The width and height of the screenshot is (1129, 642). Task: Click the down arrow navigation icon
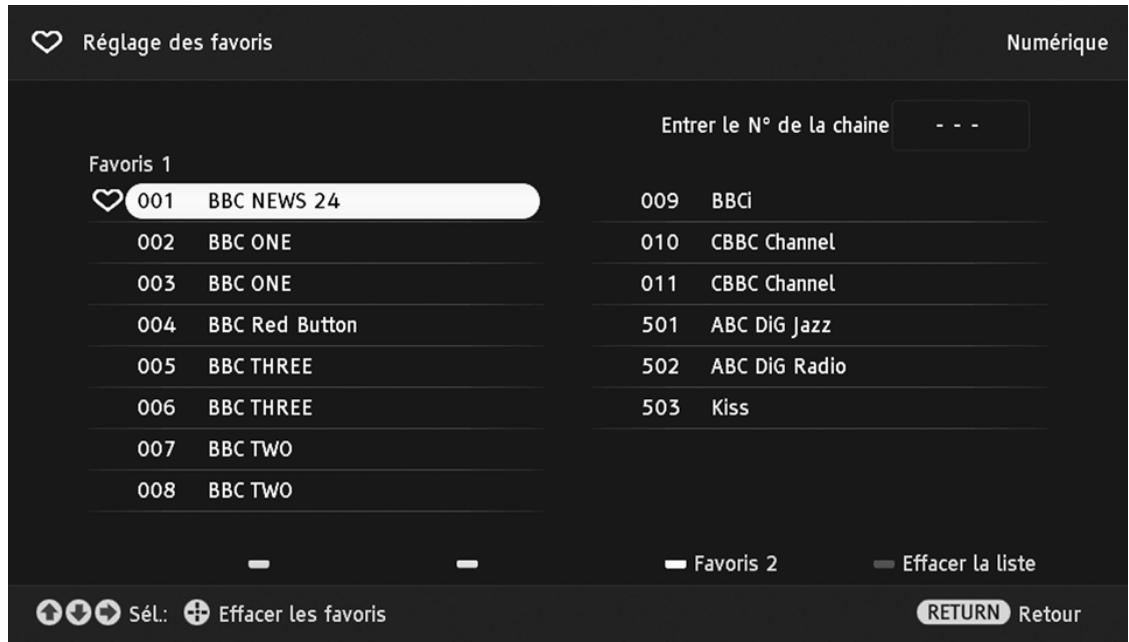tap(78, 613)
